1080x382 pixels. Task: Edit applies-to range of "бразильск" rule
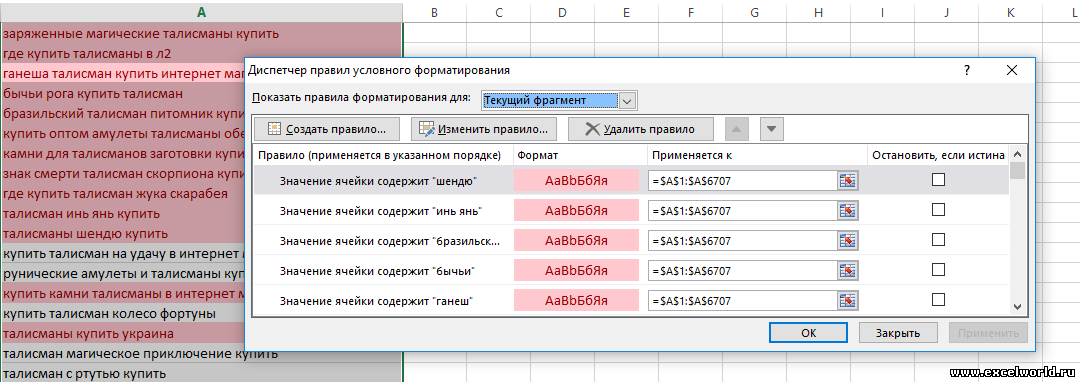743,240
